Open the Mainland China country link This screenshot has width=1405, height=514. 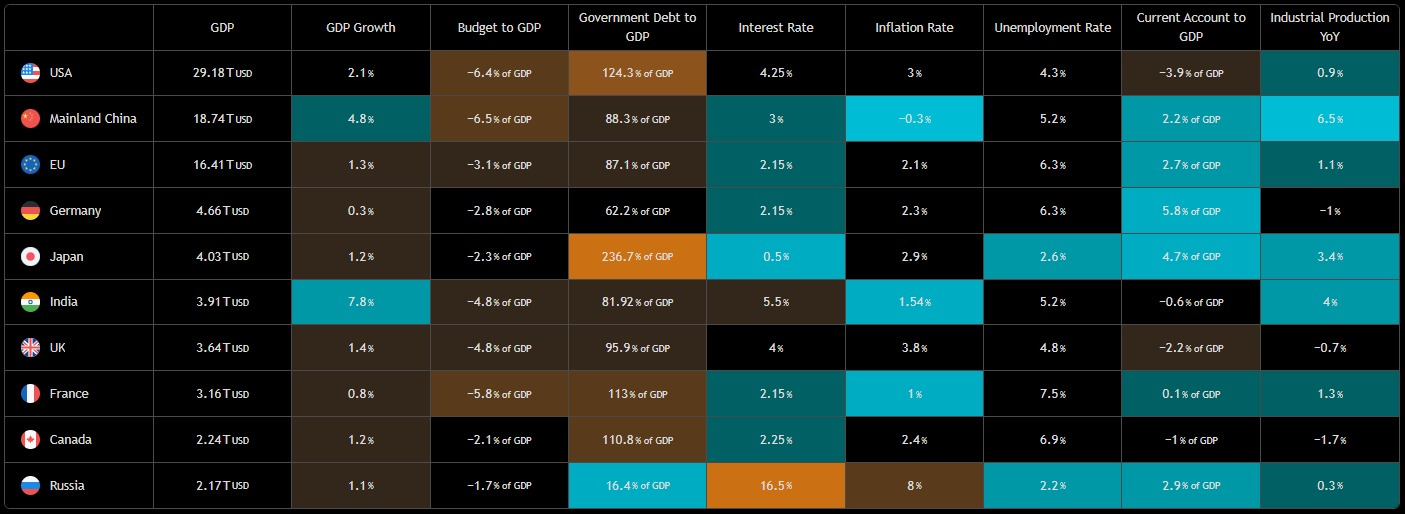(x=93, y=119)
